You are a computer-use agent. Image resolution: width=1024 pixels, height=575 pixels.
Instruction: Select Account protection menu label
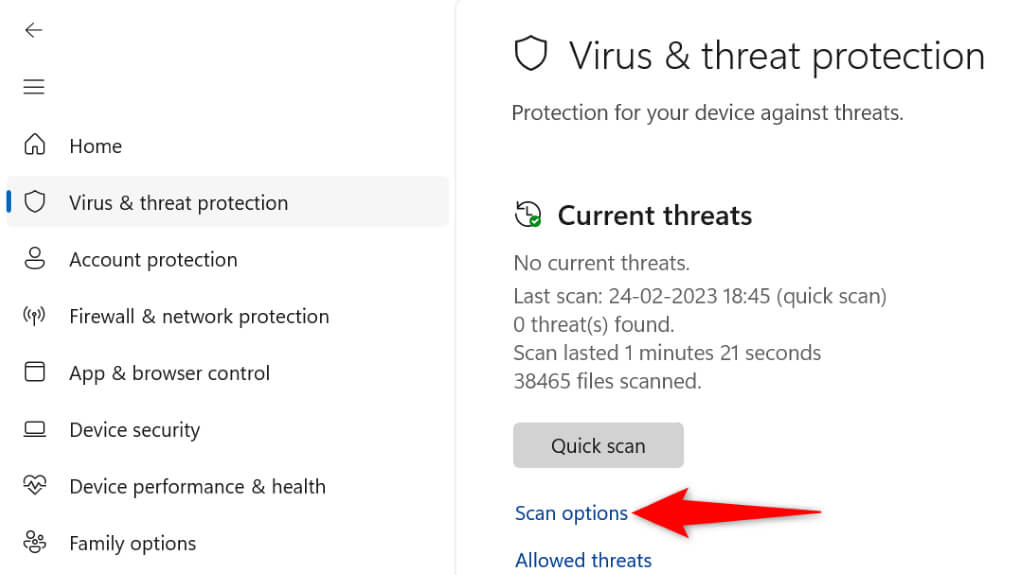pos(153,260)
